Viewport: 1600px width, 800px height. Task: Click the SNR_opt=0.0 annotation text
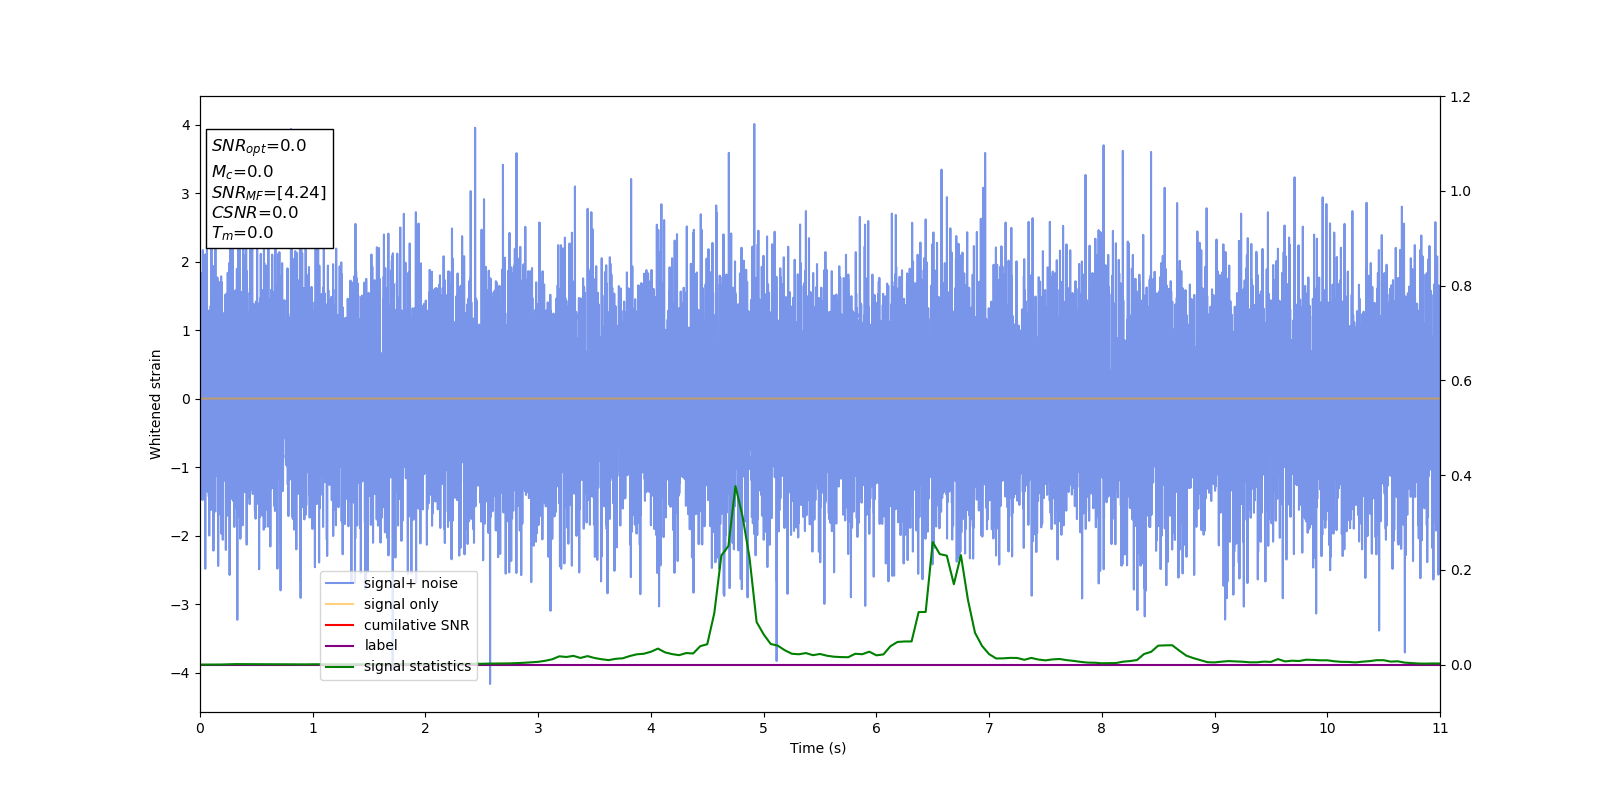tap(259, 146)
